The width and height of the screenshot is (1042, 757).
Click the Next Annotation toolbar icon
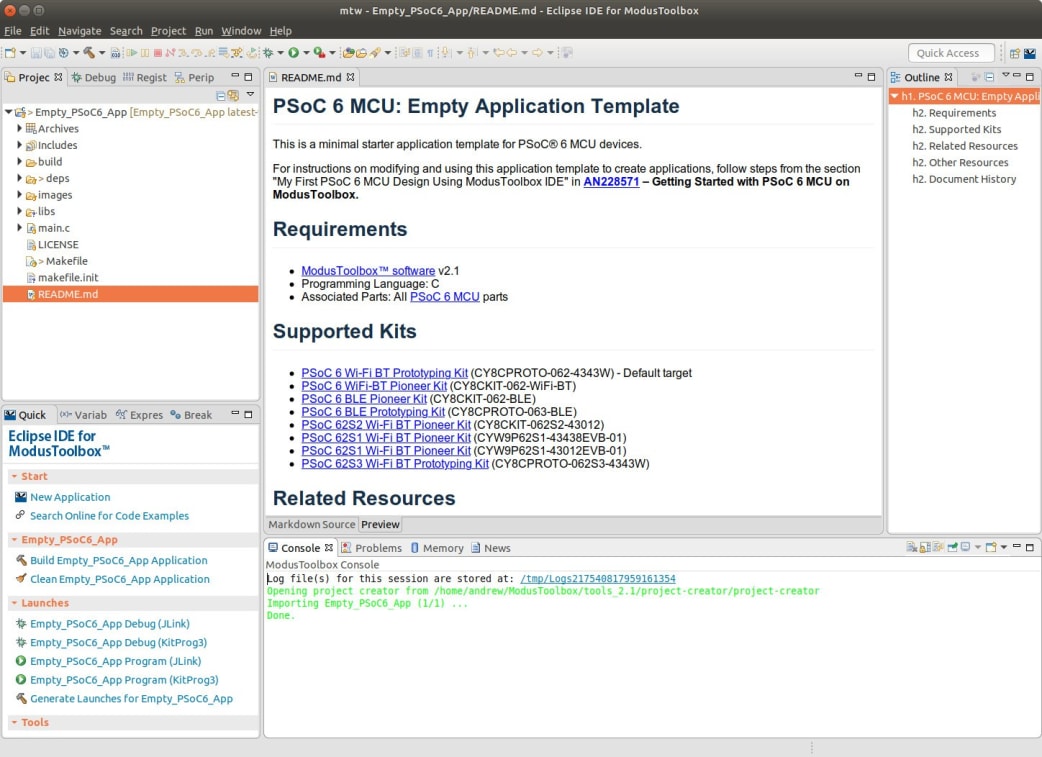(x=445, y=53)
